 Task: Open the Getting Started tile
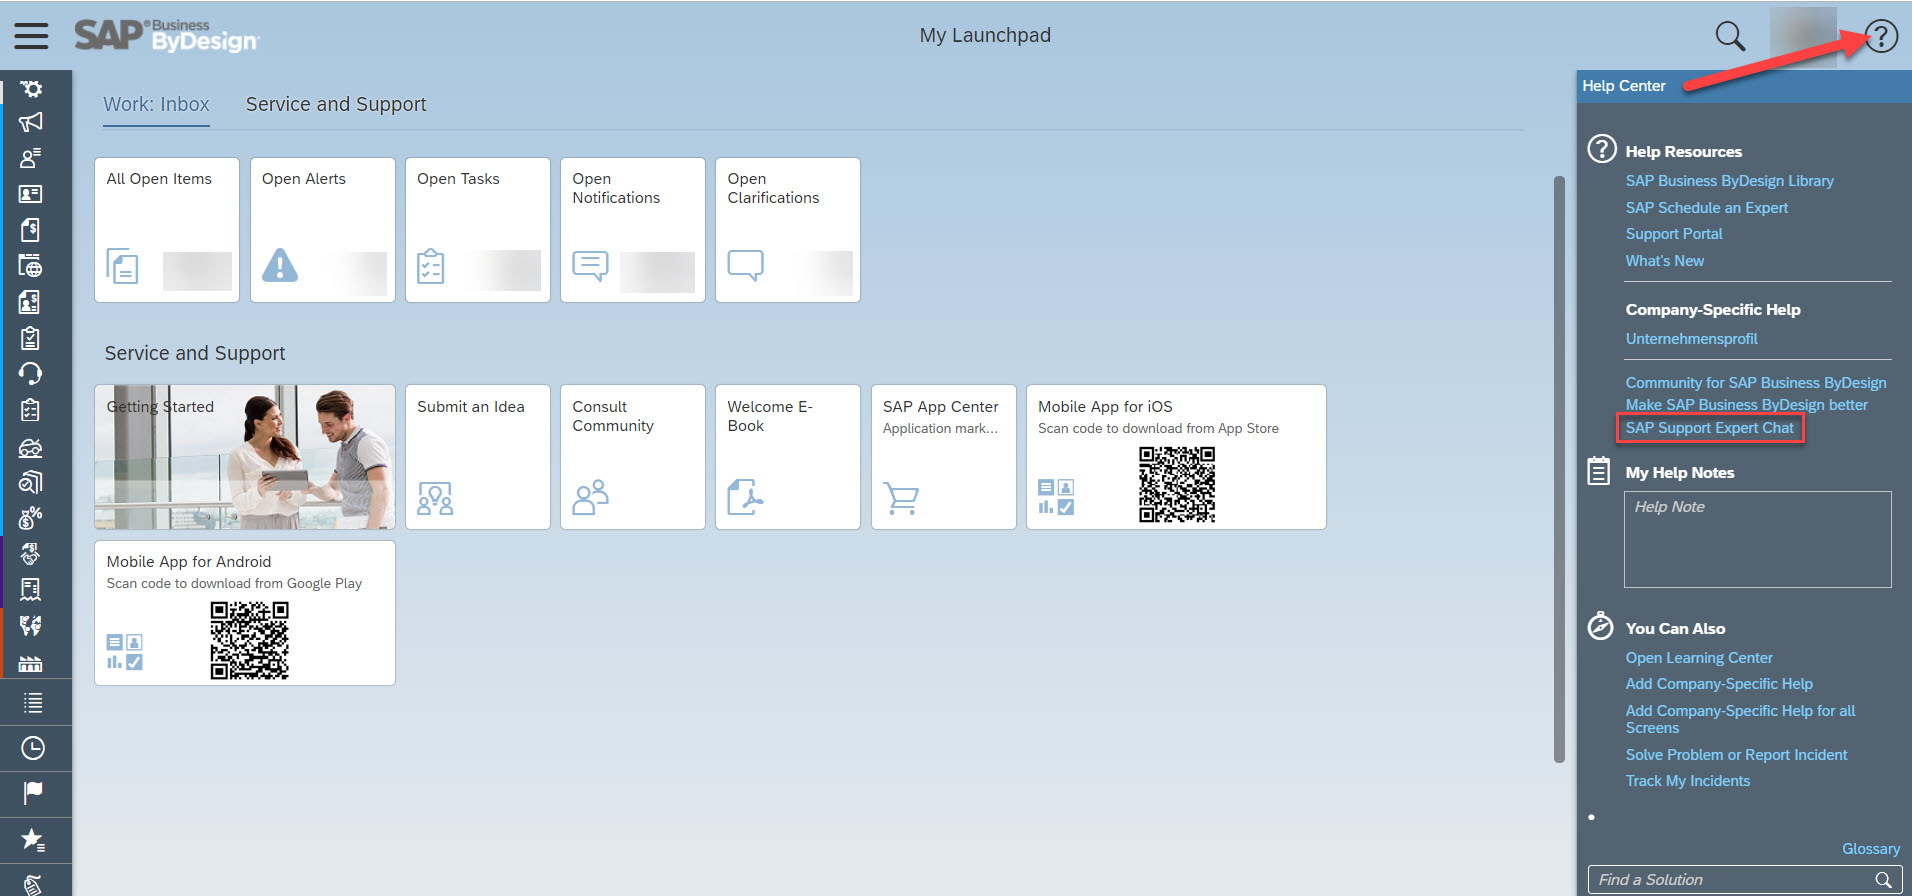pos(245,457)
